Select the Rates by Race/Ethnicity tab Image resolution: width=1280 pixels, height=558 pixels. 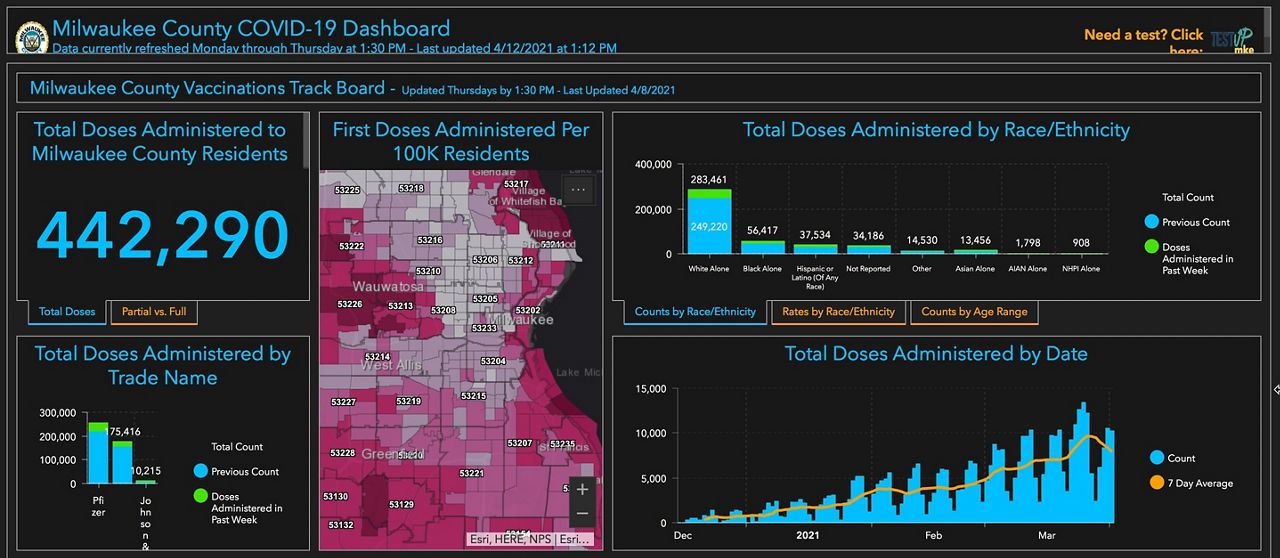[838, 312]
